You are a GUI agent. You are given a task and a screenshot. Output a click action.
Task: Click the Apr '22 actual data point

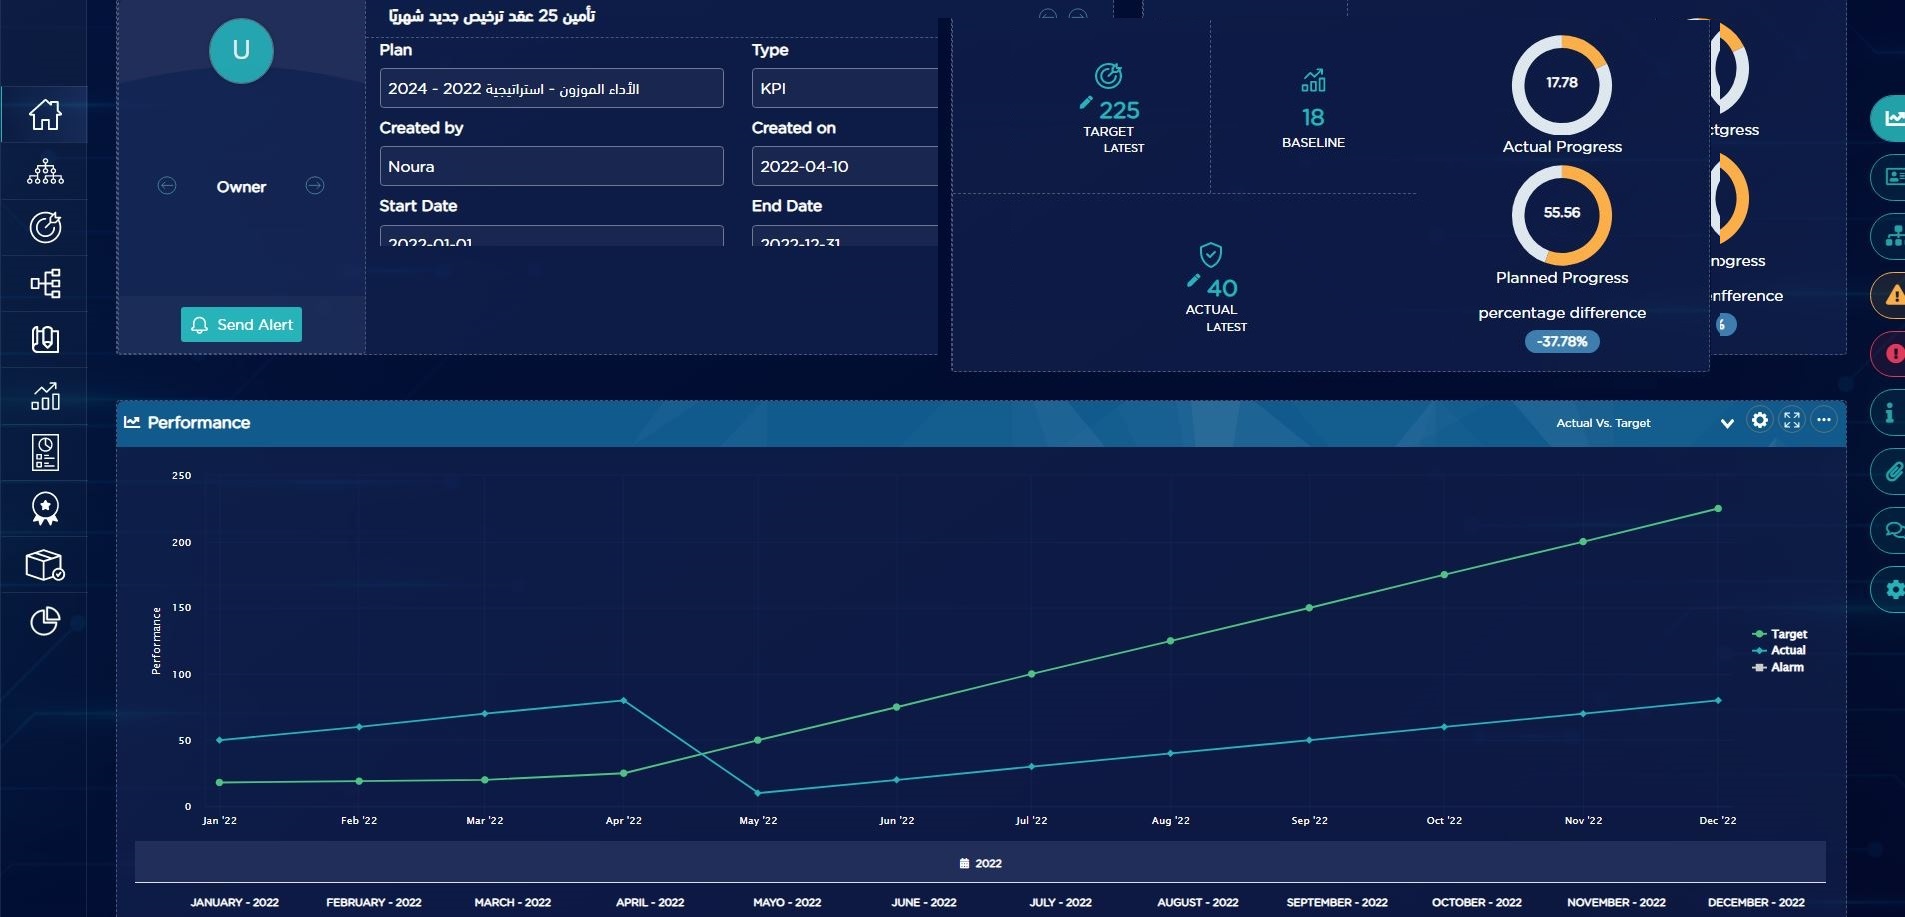tap(624, 700)
